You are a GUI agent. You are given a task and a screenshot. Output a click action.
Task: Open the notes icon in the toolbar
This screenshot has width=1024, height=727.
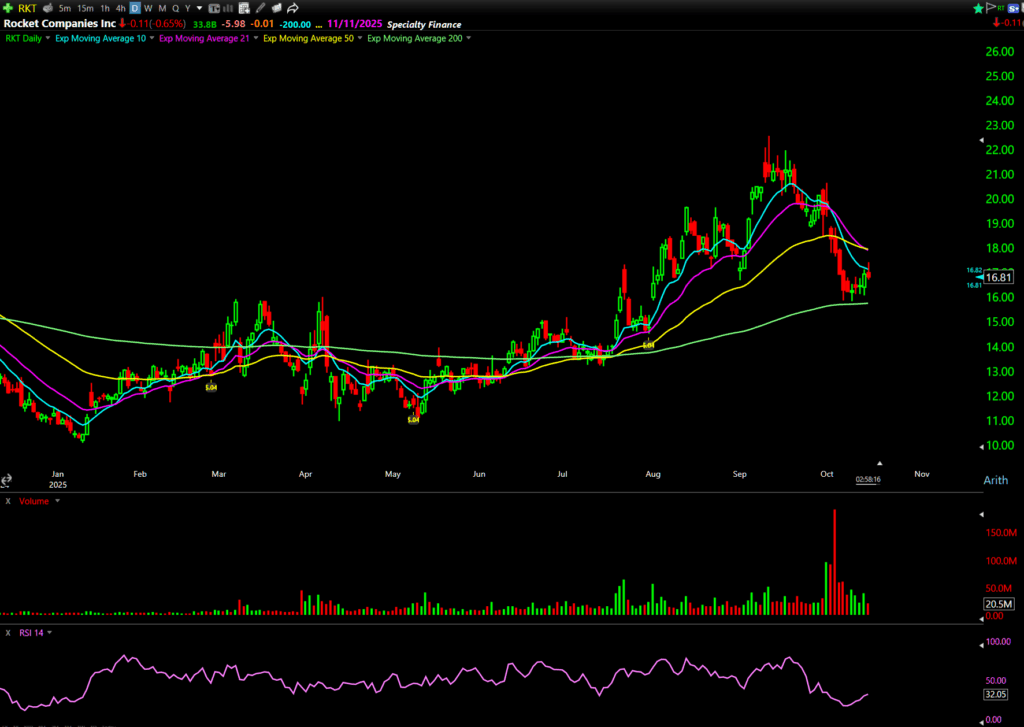245,8
